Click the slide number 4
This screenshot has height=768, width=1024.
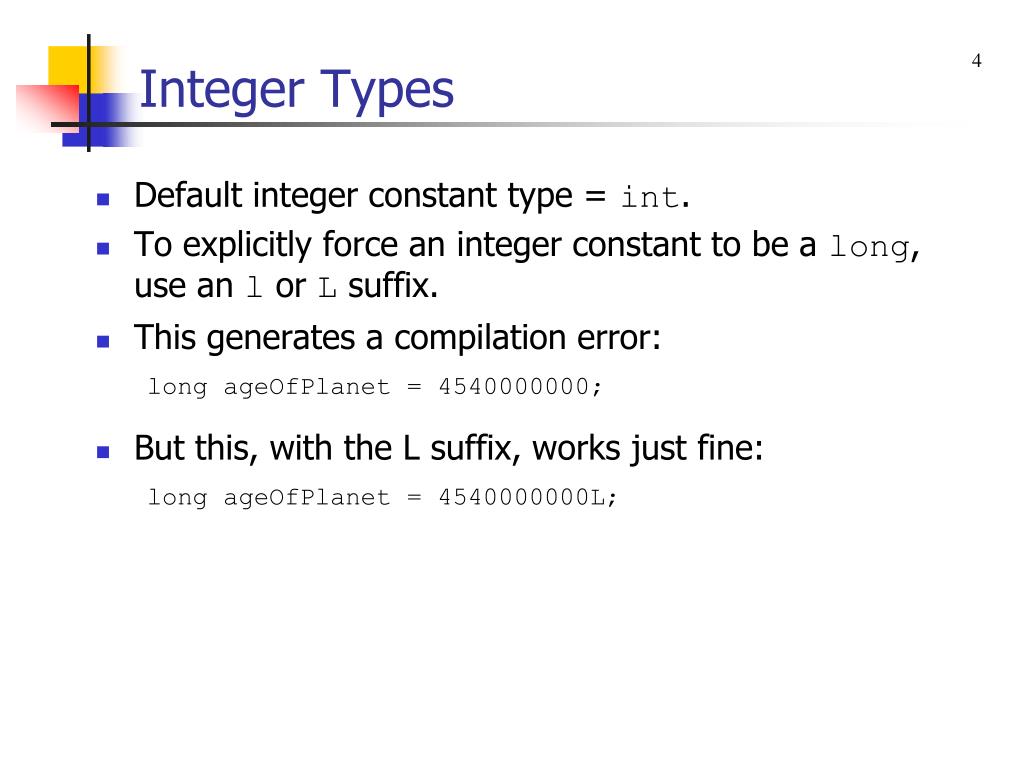[976, 61]
